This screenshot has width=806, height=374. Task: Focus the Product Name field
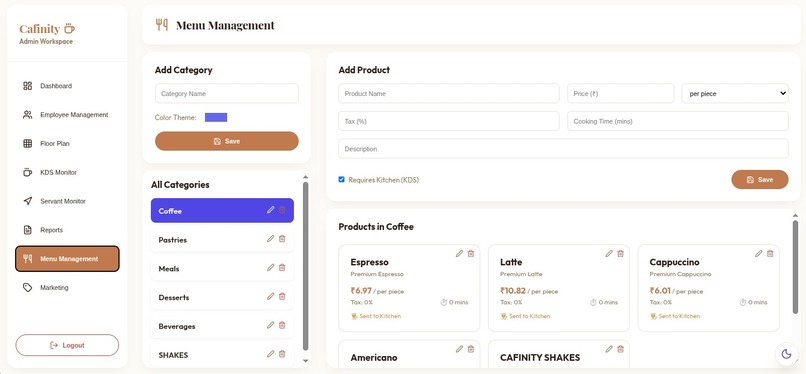click(449, 94)
